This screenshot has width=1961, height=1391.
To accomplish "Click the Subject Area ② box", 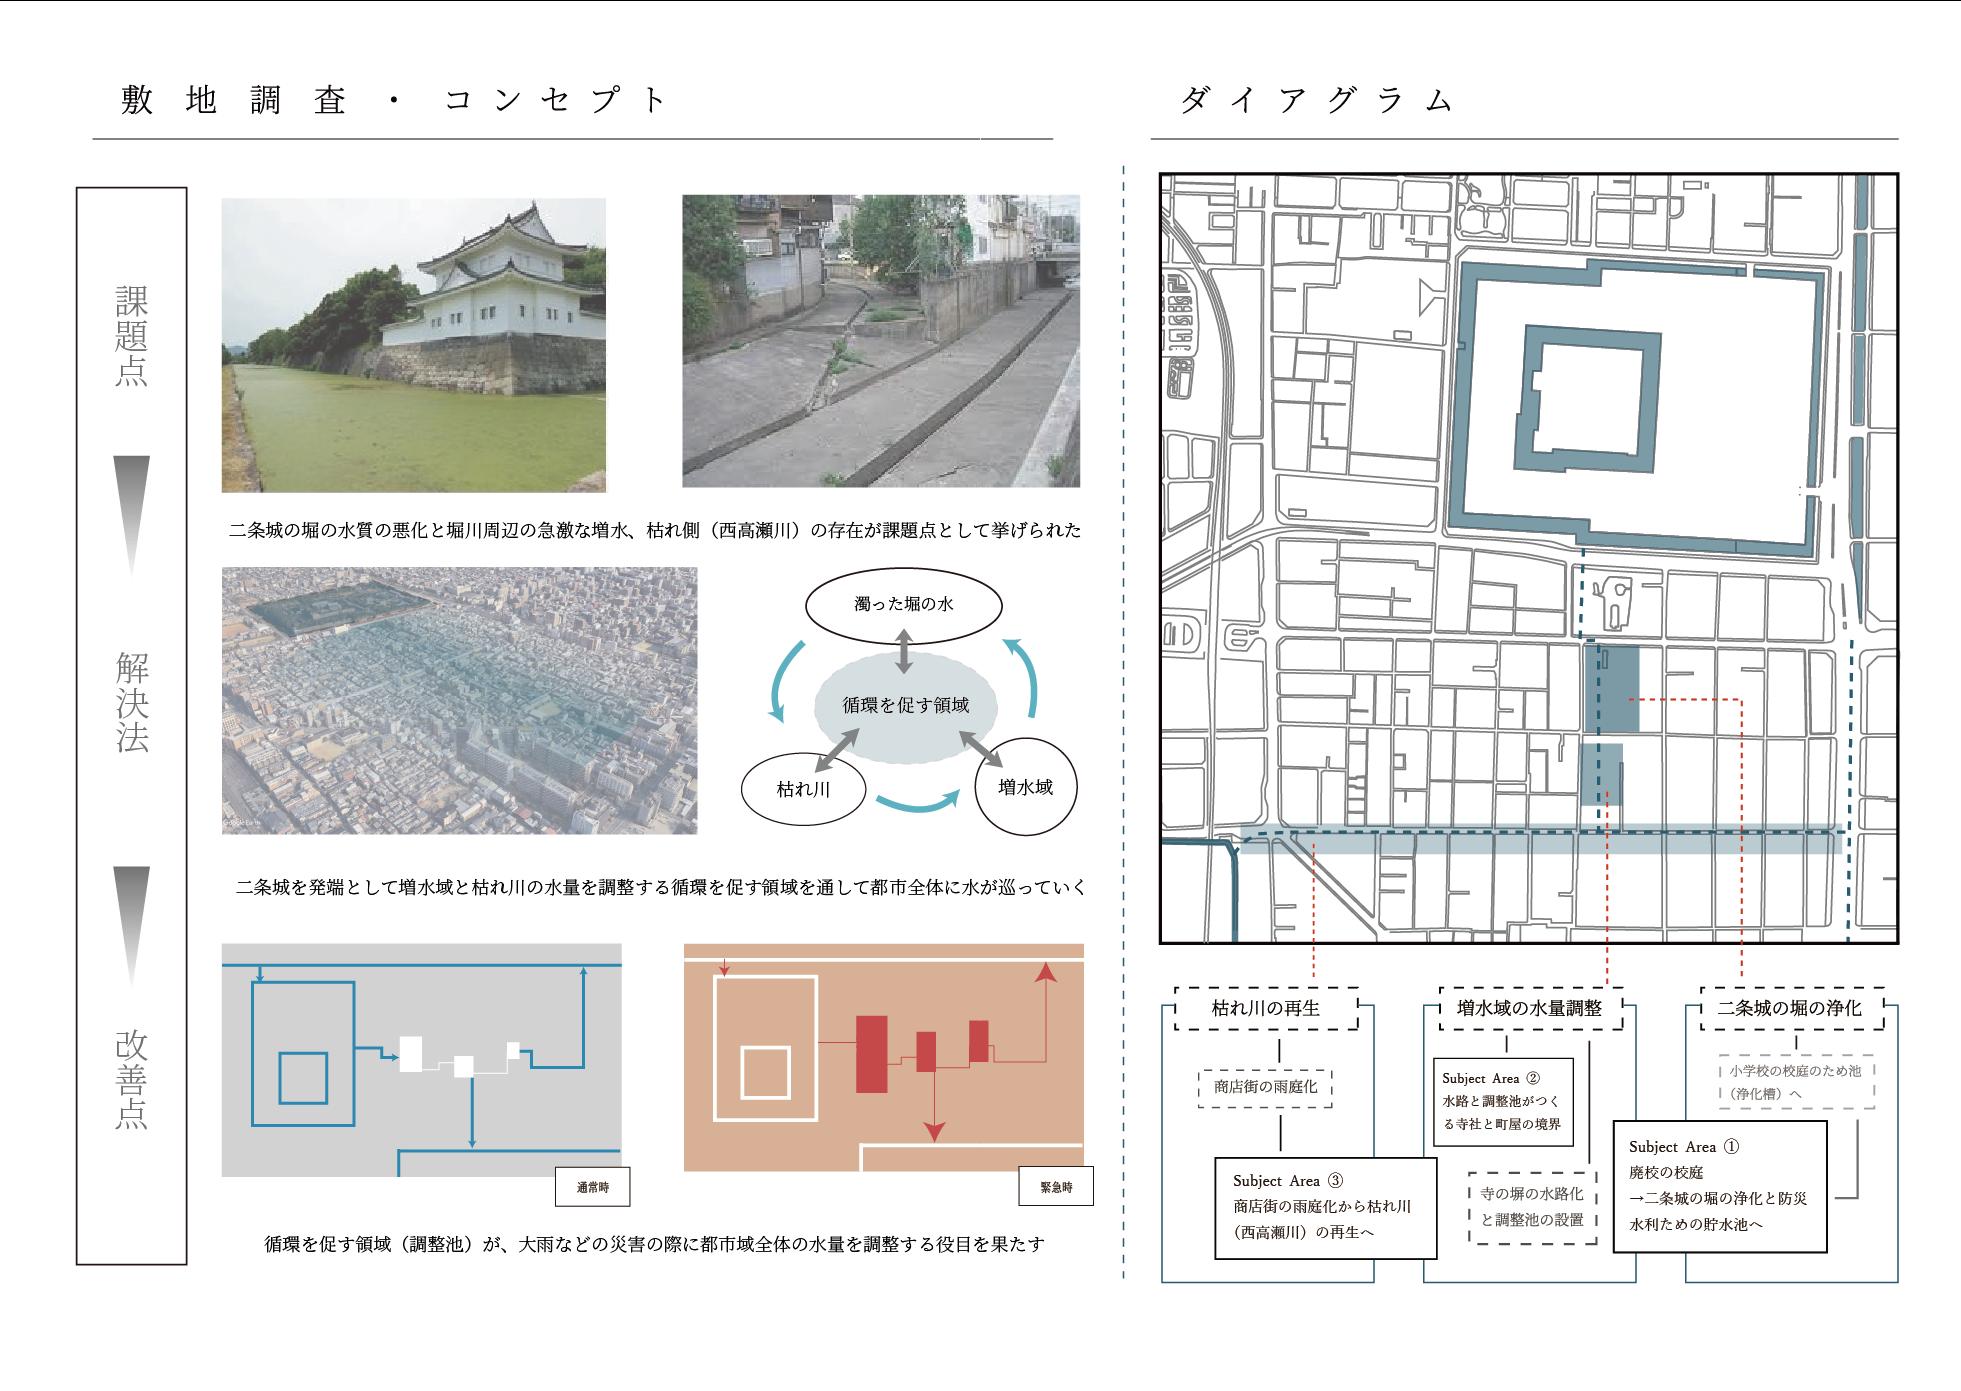I will point(1503,1102).
